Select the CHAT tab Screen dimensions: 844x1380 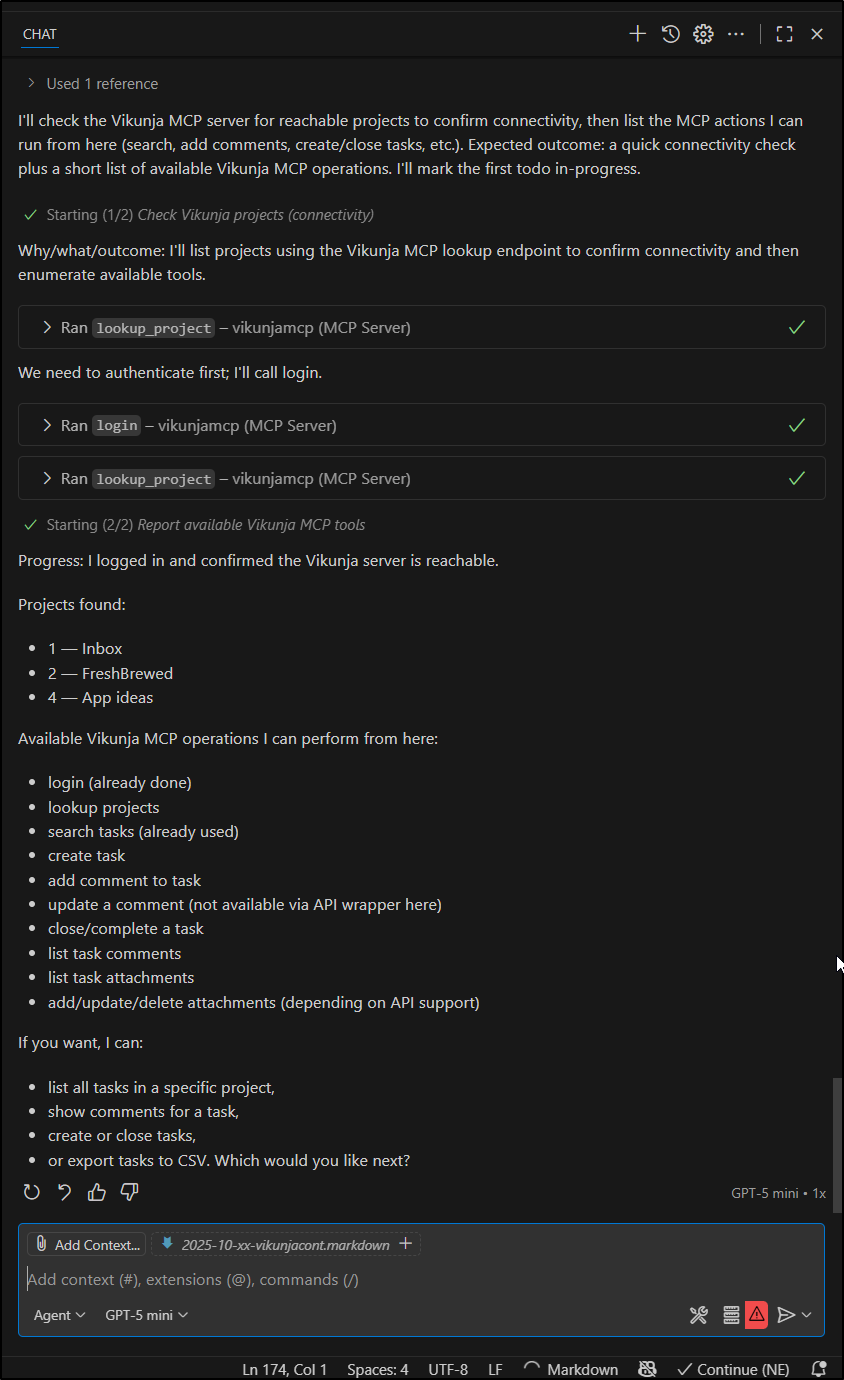(39, 34)
